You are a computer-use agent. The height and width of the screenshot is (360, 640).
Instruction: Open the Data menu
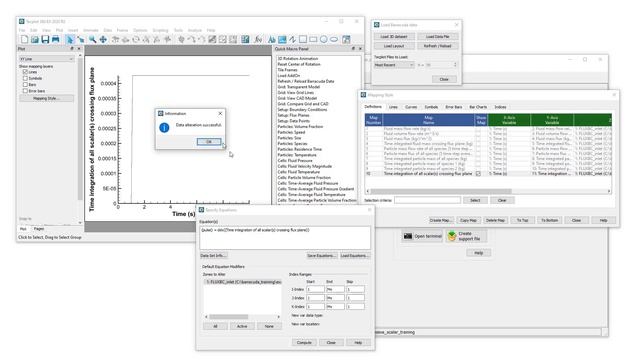coord(108,30)
